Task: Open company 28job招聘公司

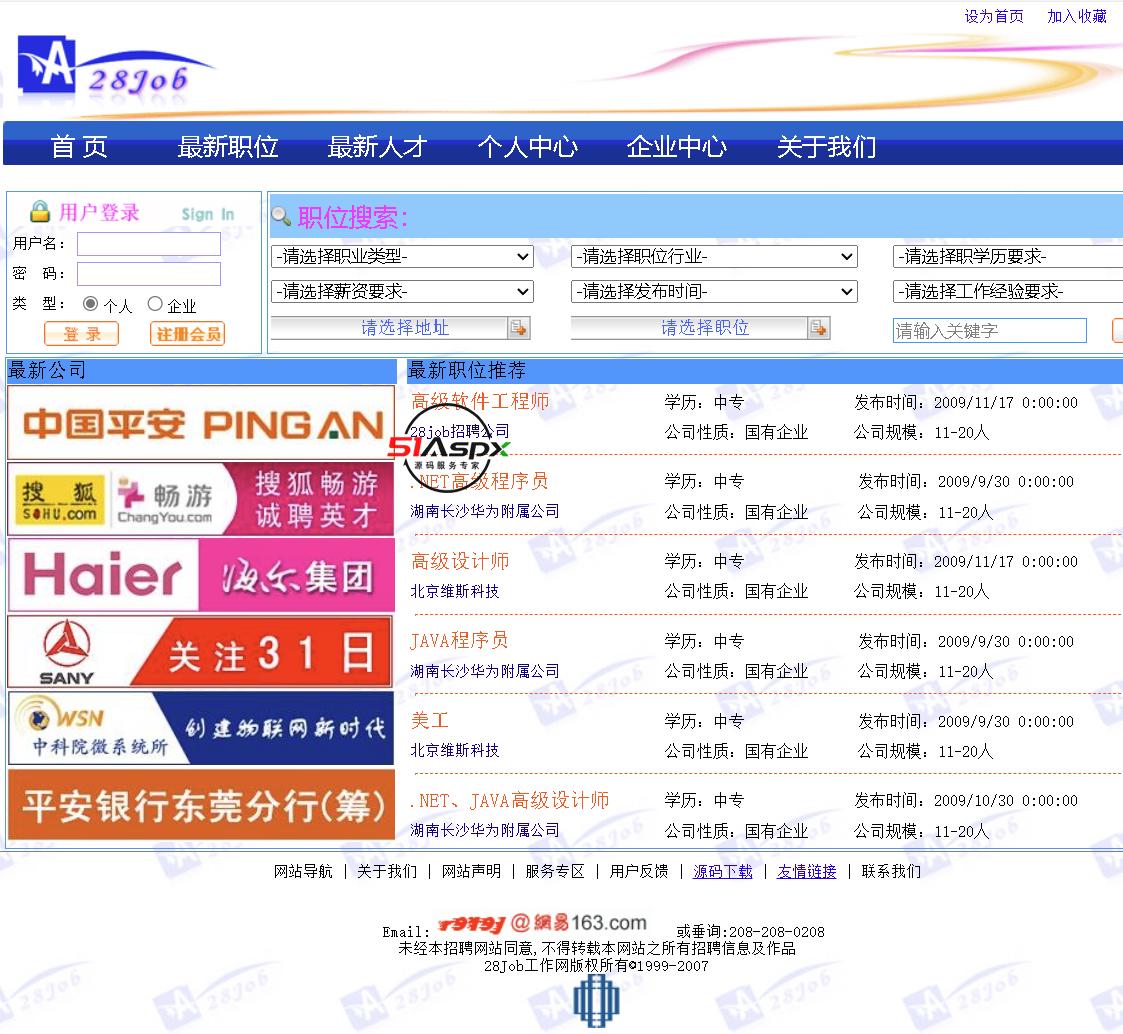Action: 460,432
